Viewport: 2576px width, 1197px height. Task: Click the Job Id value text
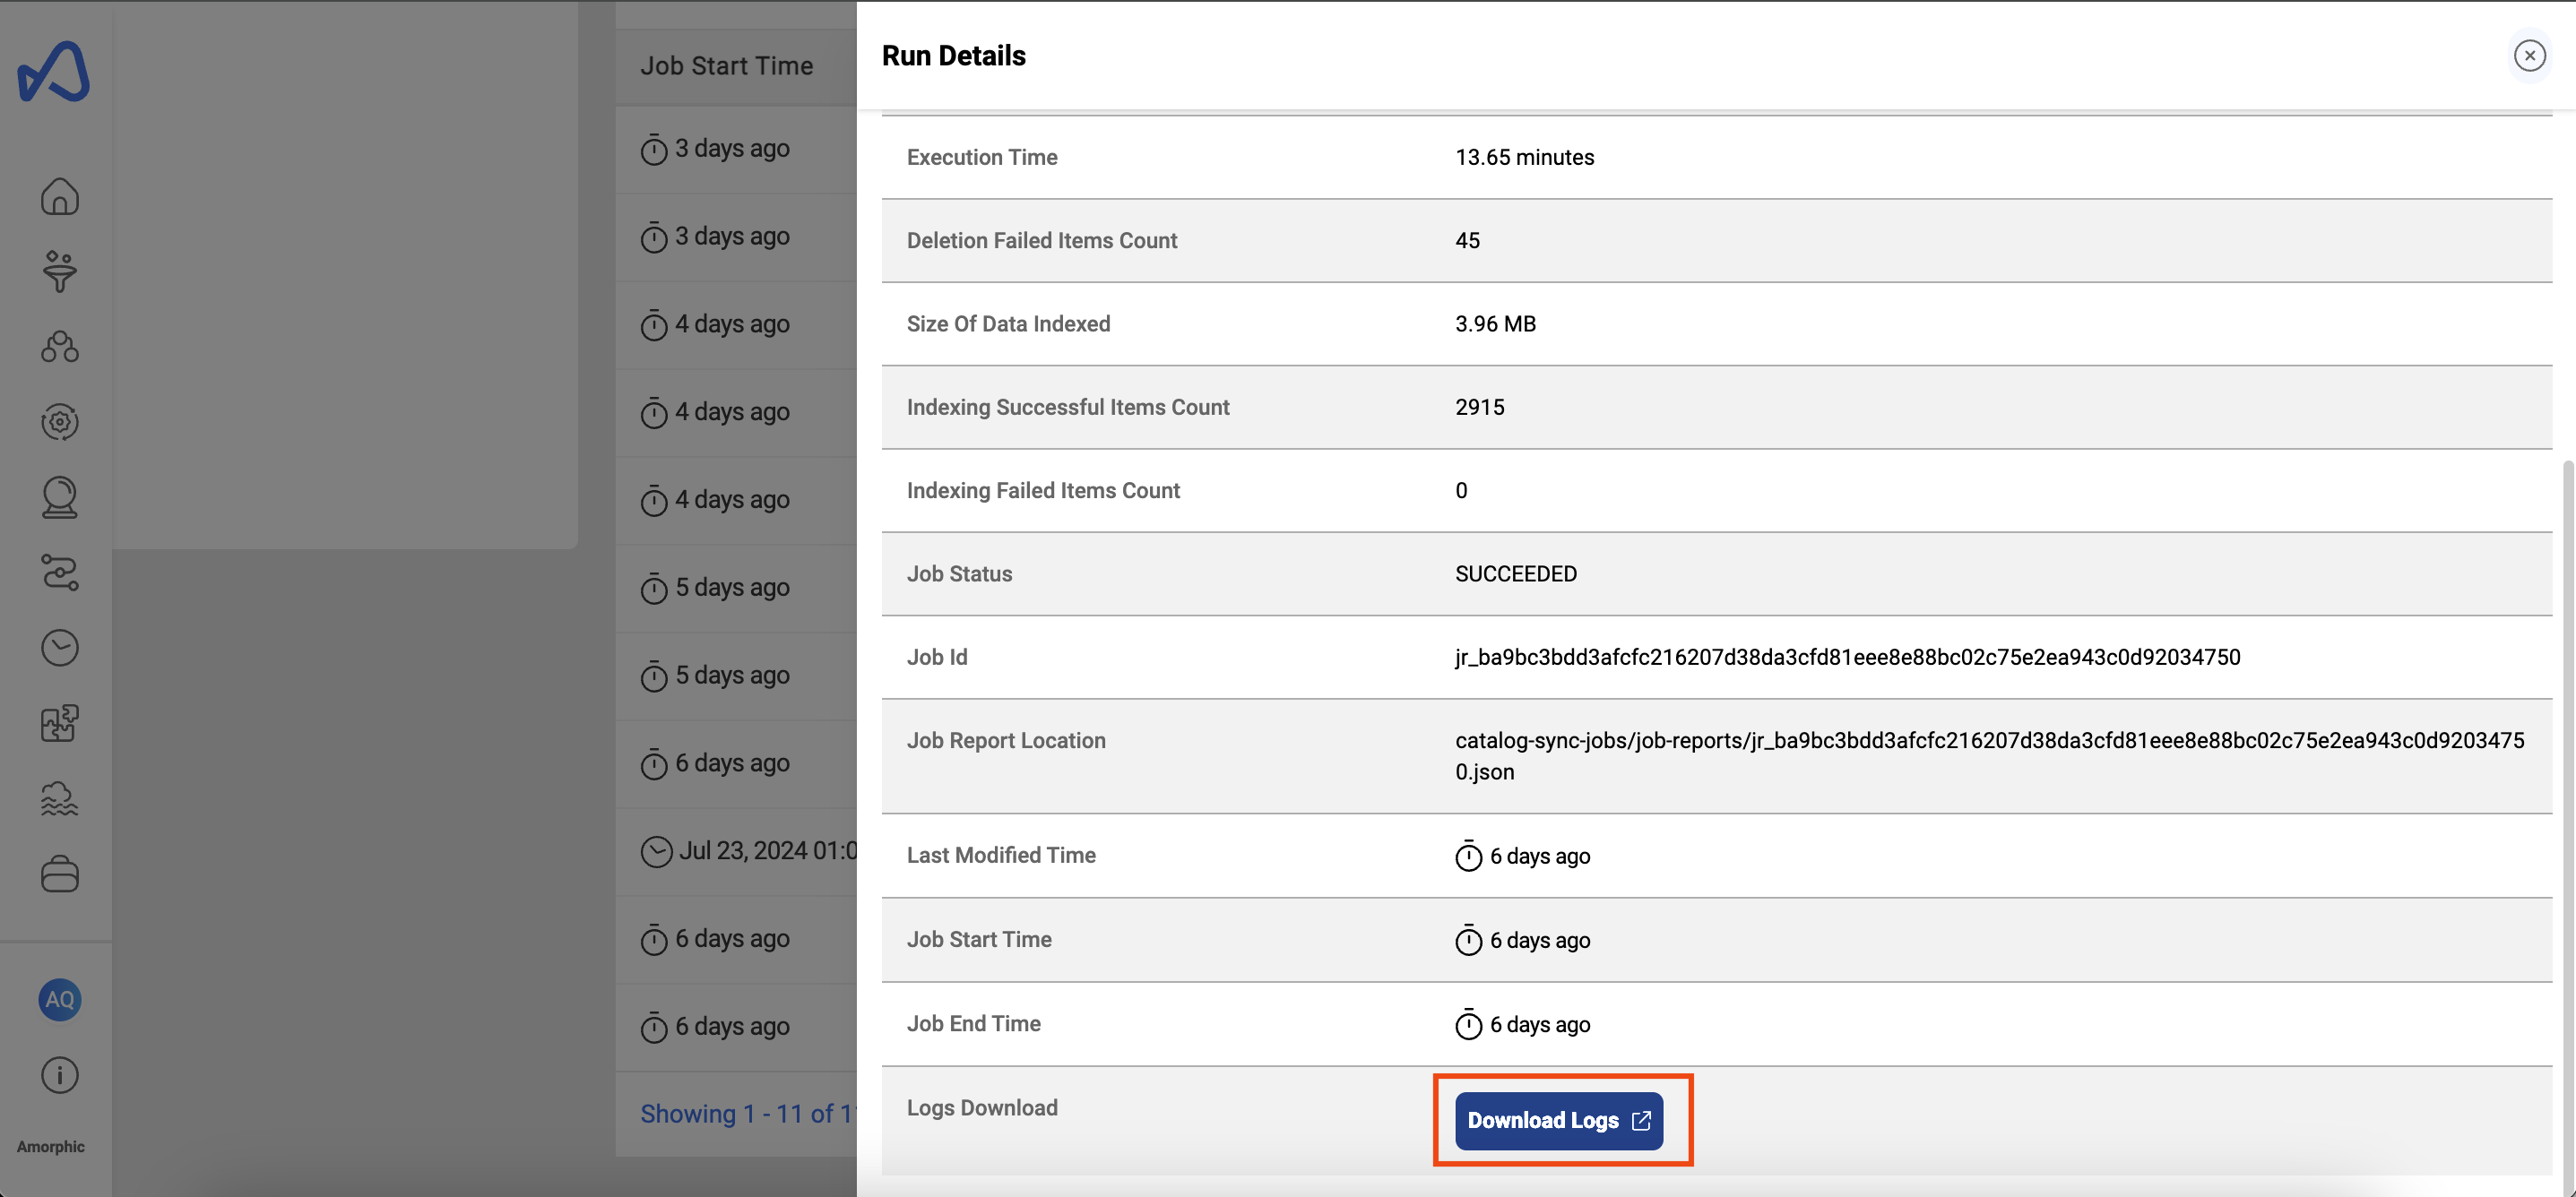[1847, 657]
